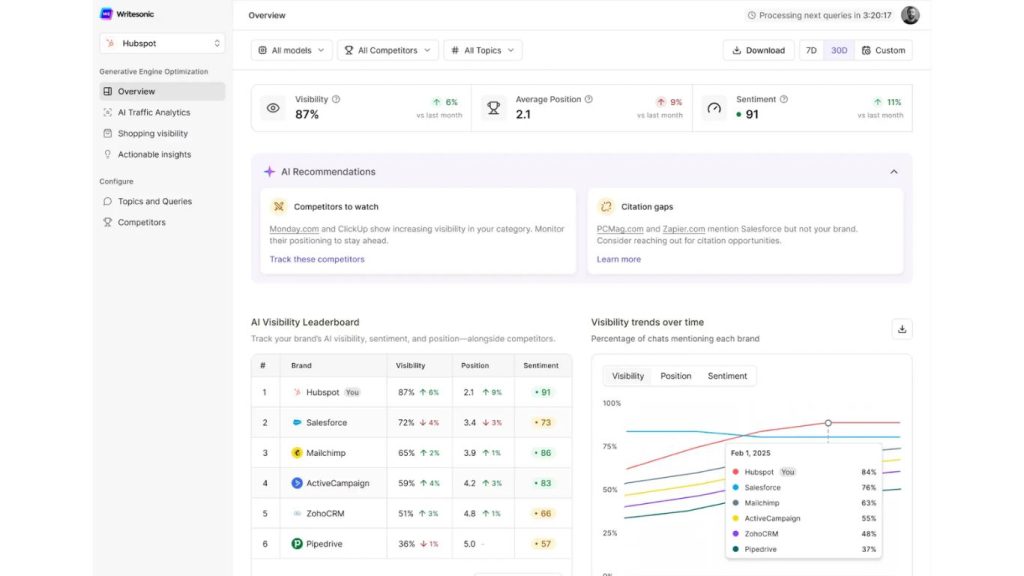Click the AI Traffic Analytics icon
The width and height of the screenshot is (1024, 576).
click(108, 112)
